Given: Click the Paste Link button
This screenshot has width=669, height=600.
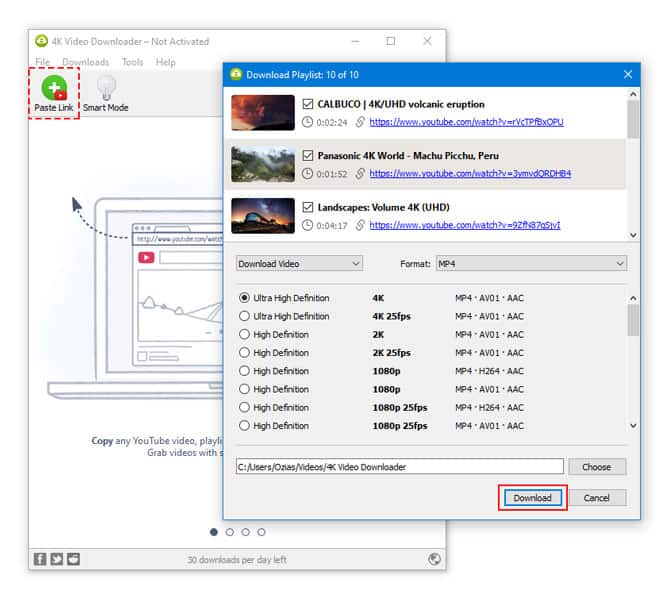Looking at the screenshot, I should click(x=54, y=93).
